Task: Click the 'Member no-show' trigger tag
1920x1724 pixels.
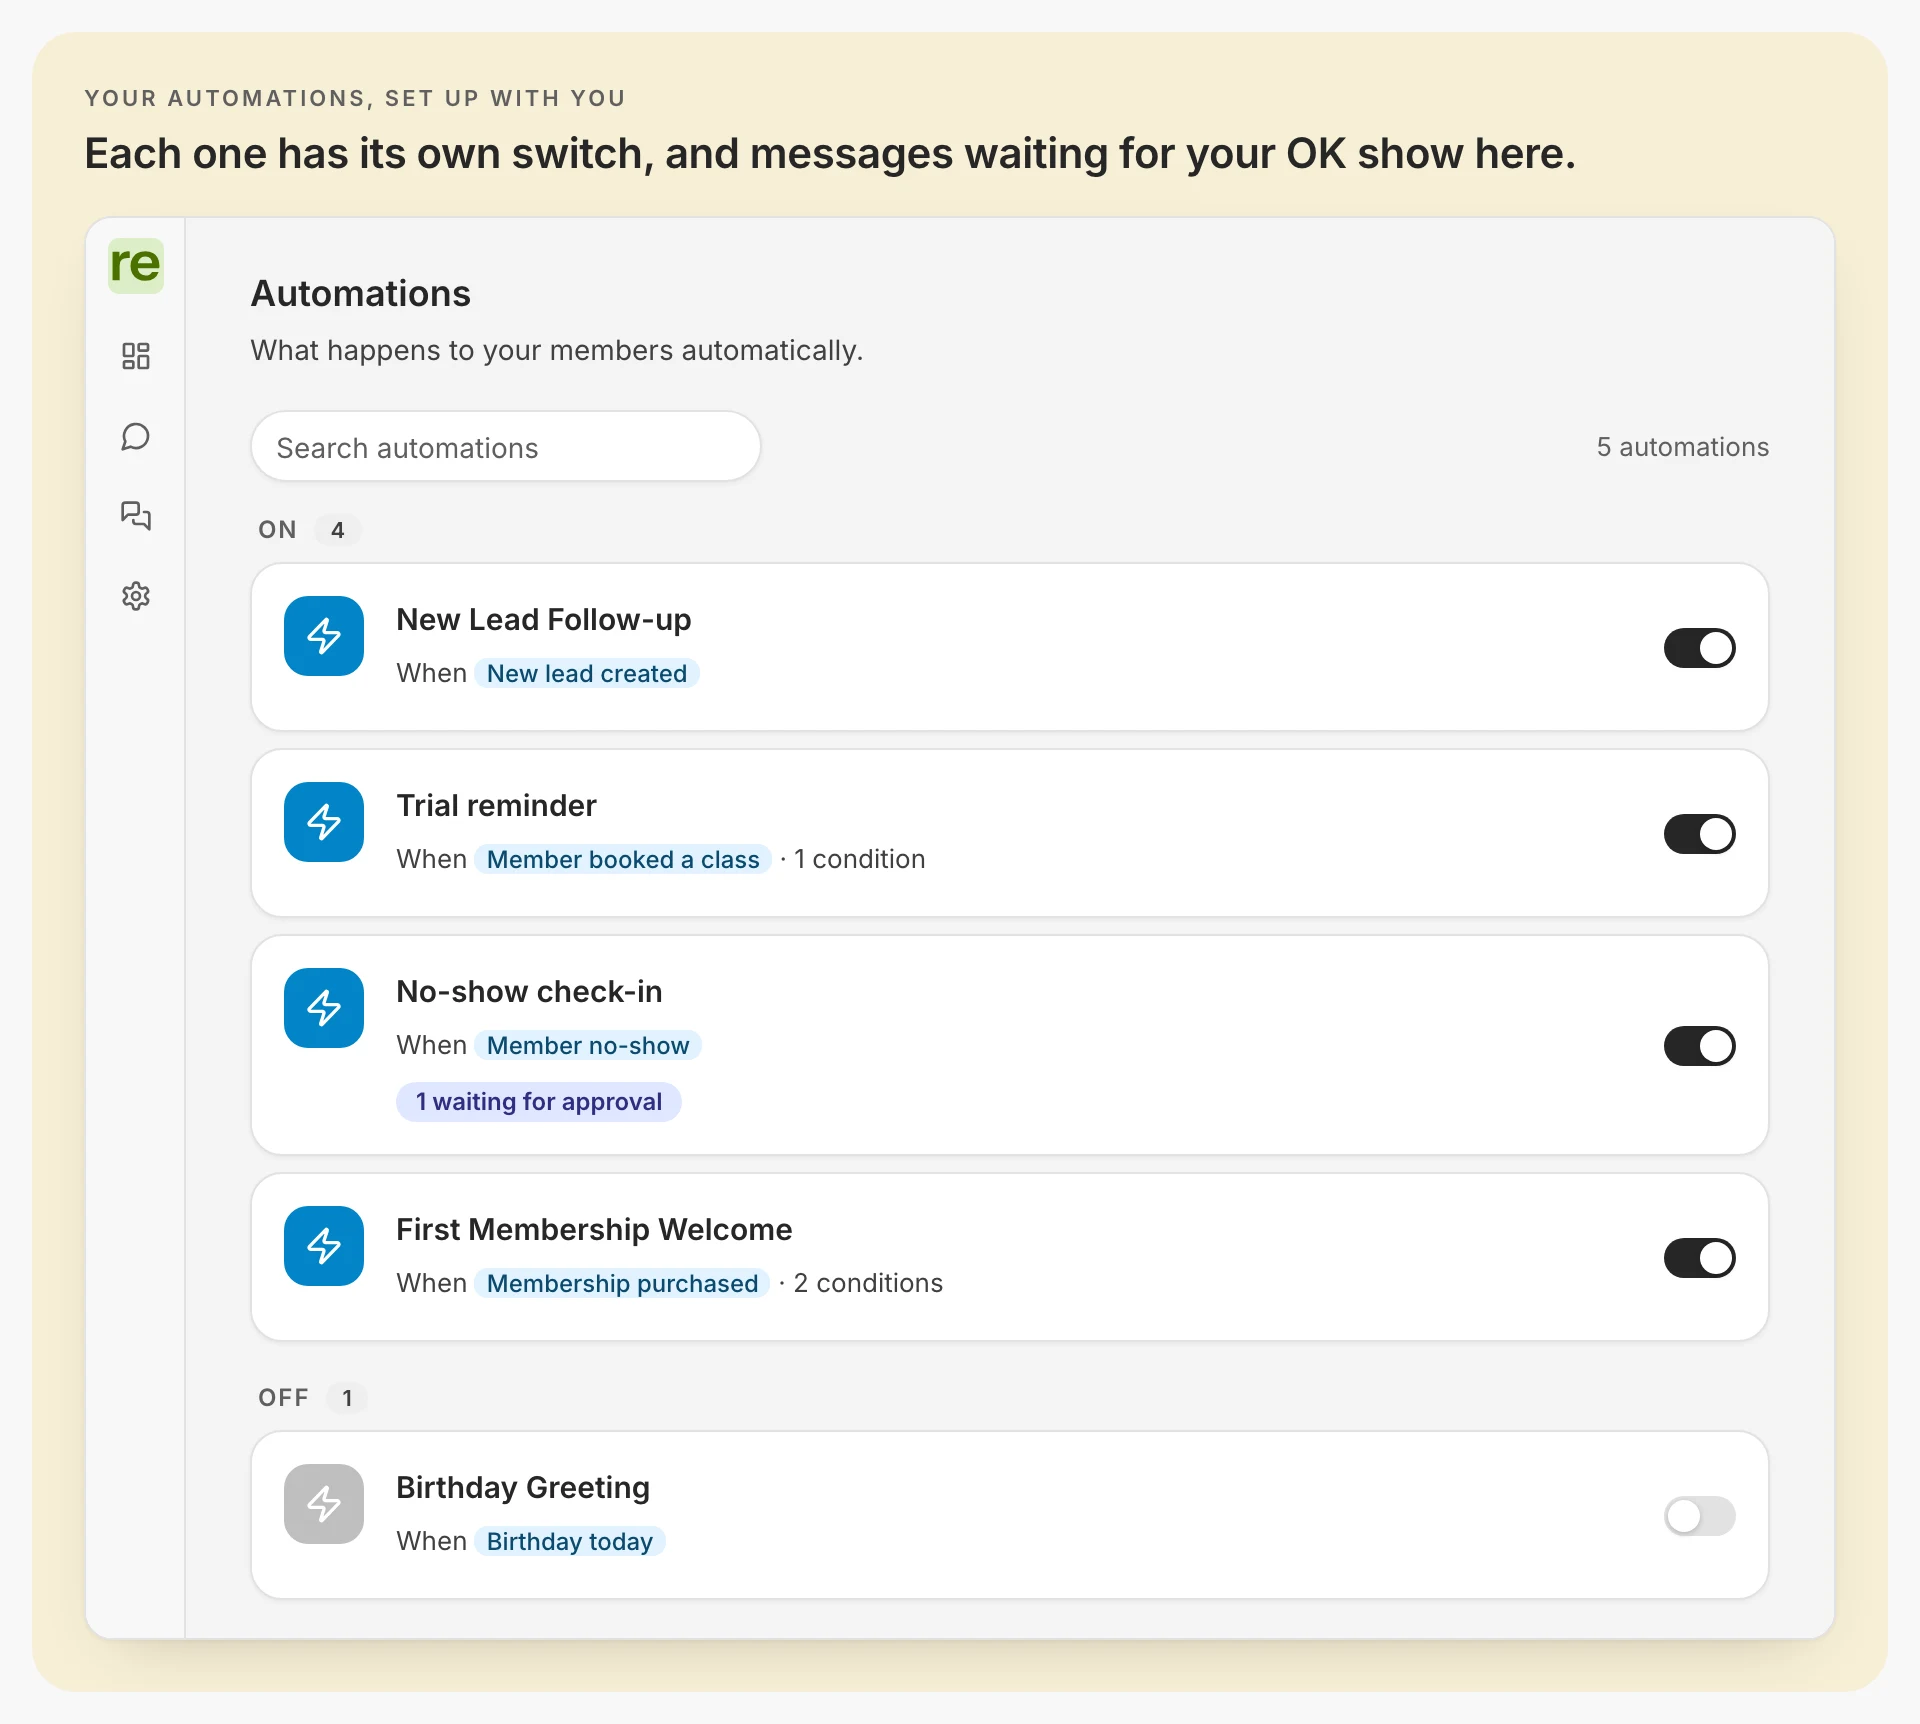Action: click(588, 1046)
